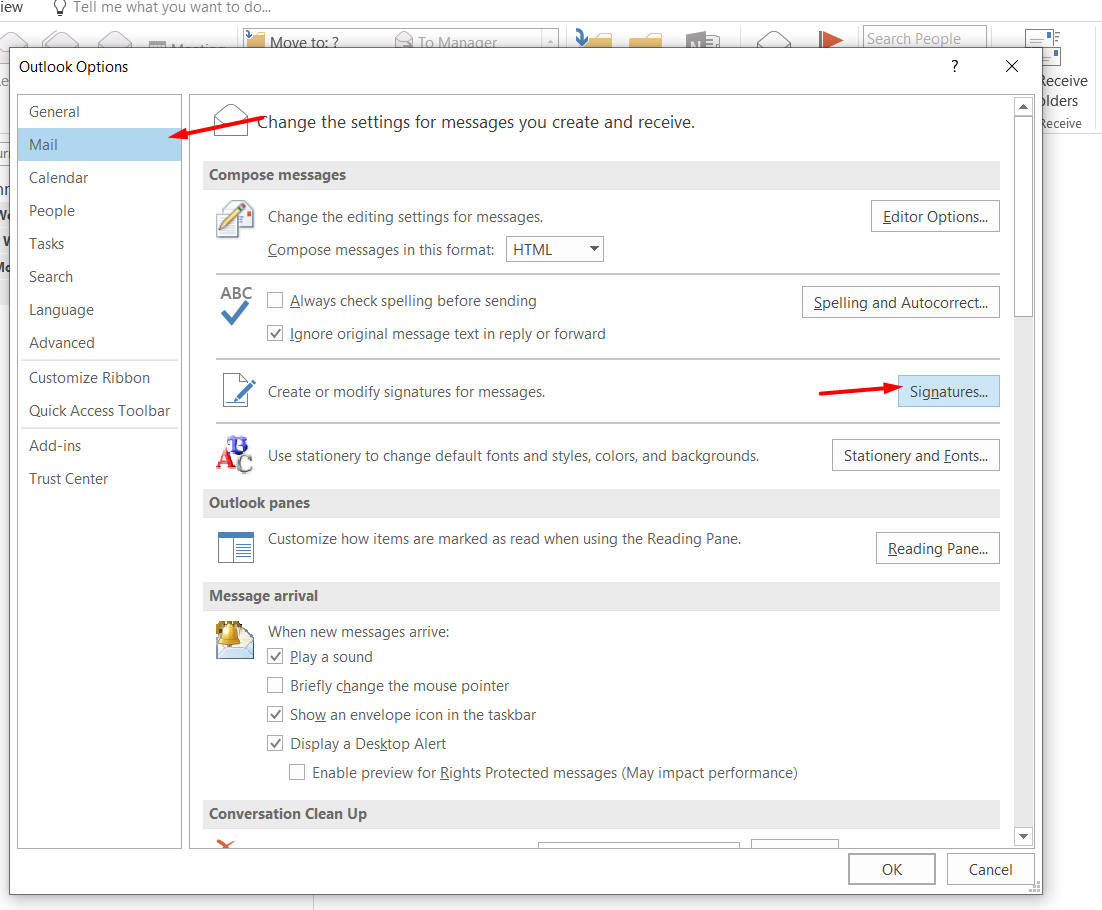This screenshot has width=1102, height=910.
Task: Open the Add-ins category
Action: click(x=99, y=446)
